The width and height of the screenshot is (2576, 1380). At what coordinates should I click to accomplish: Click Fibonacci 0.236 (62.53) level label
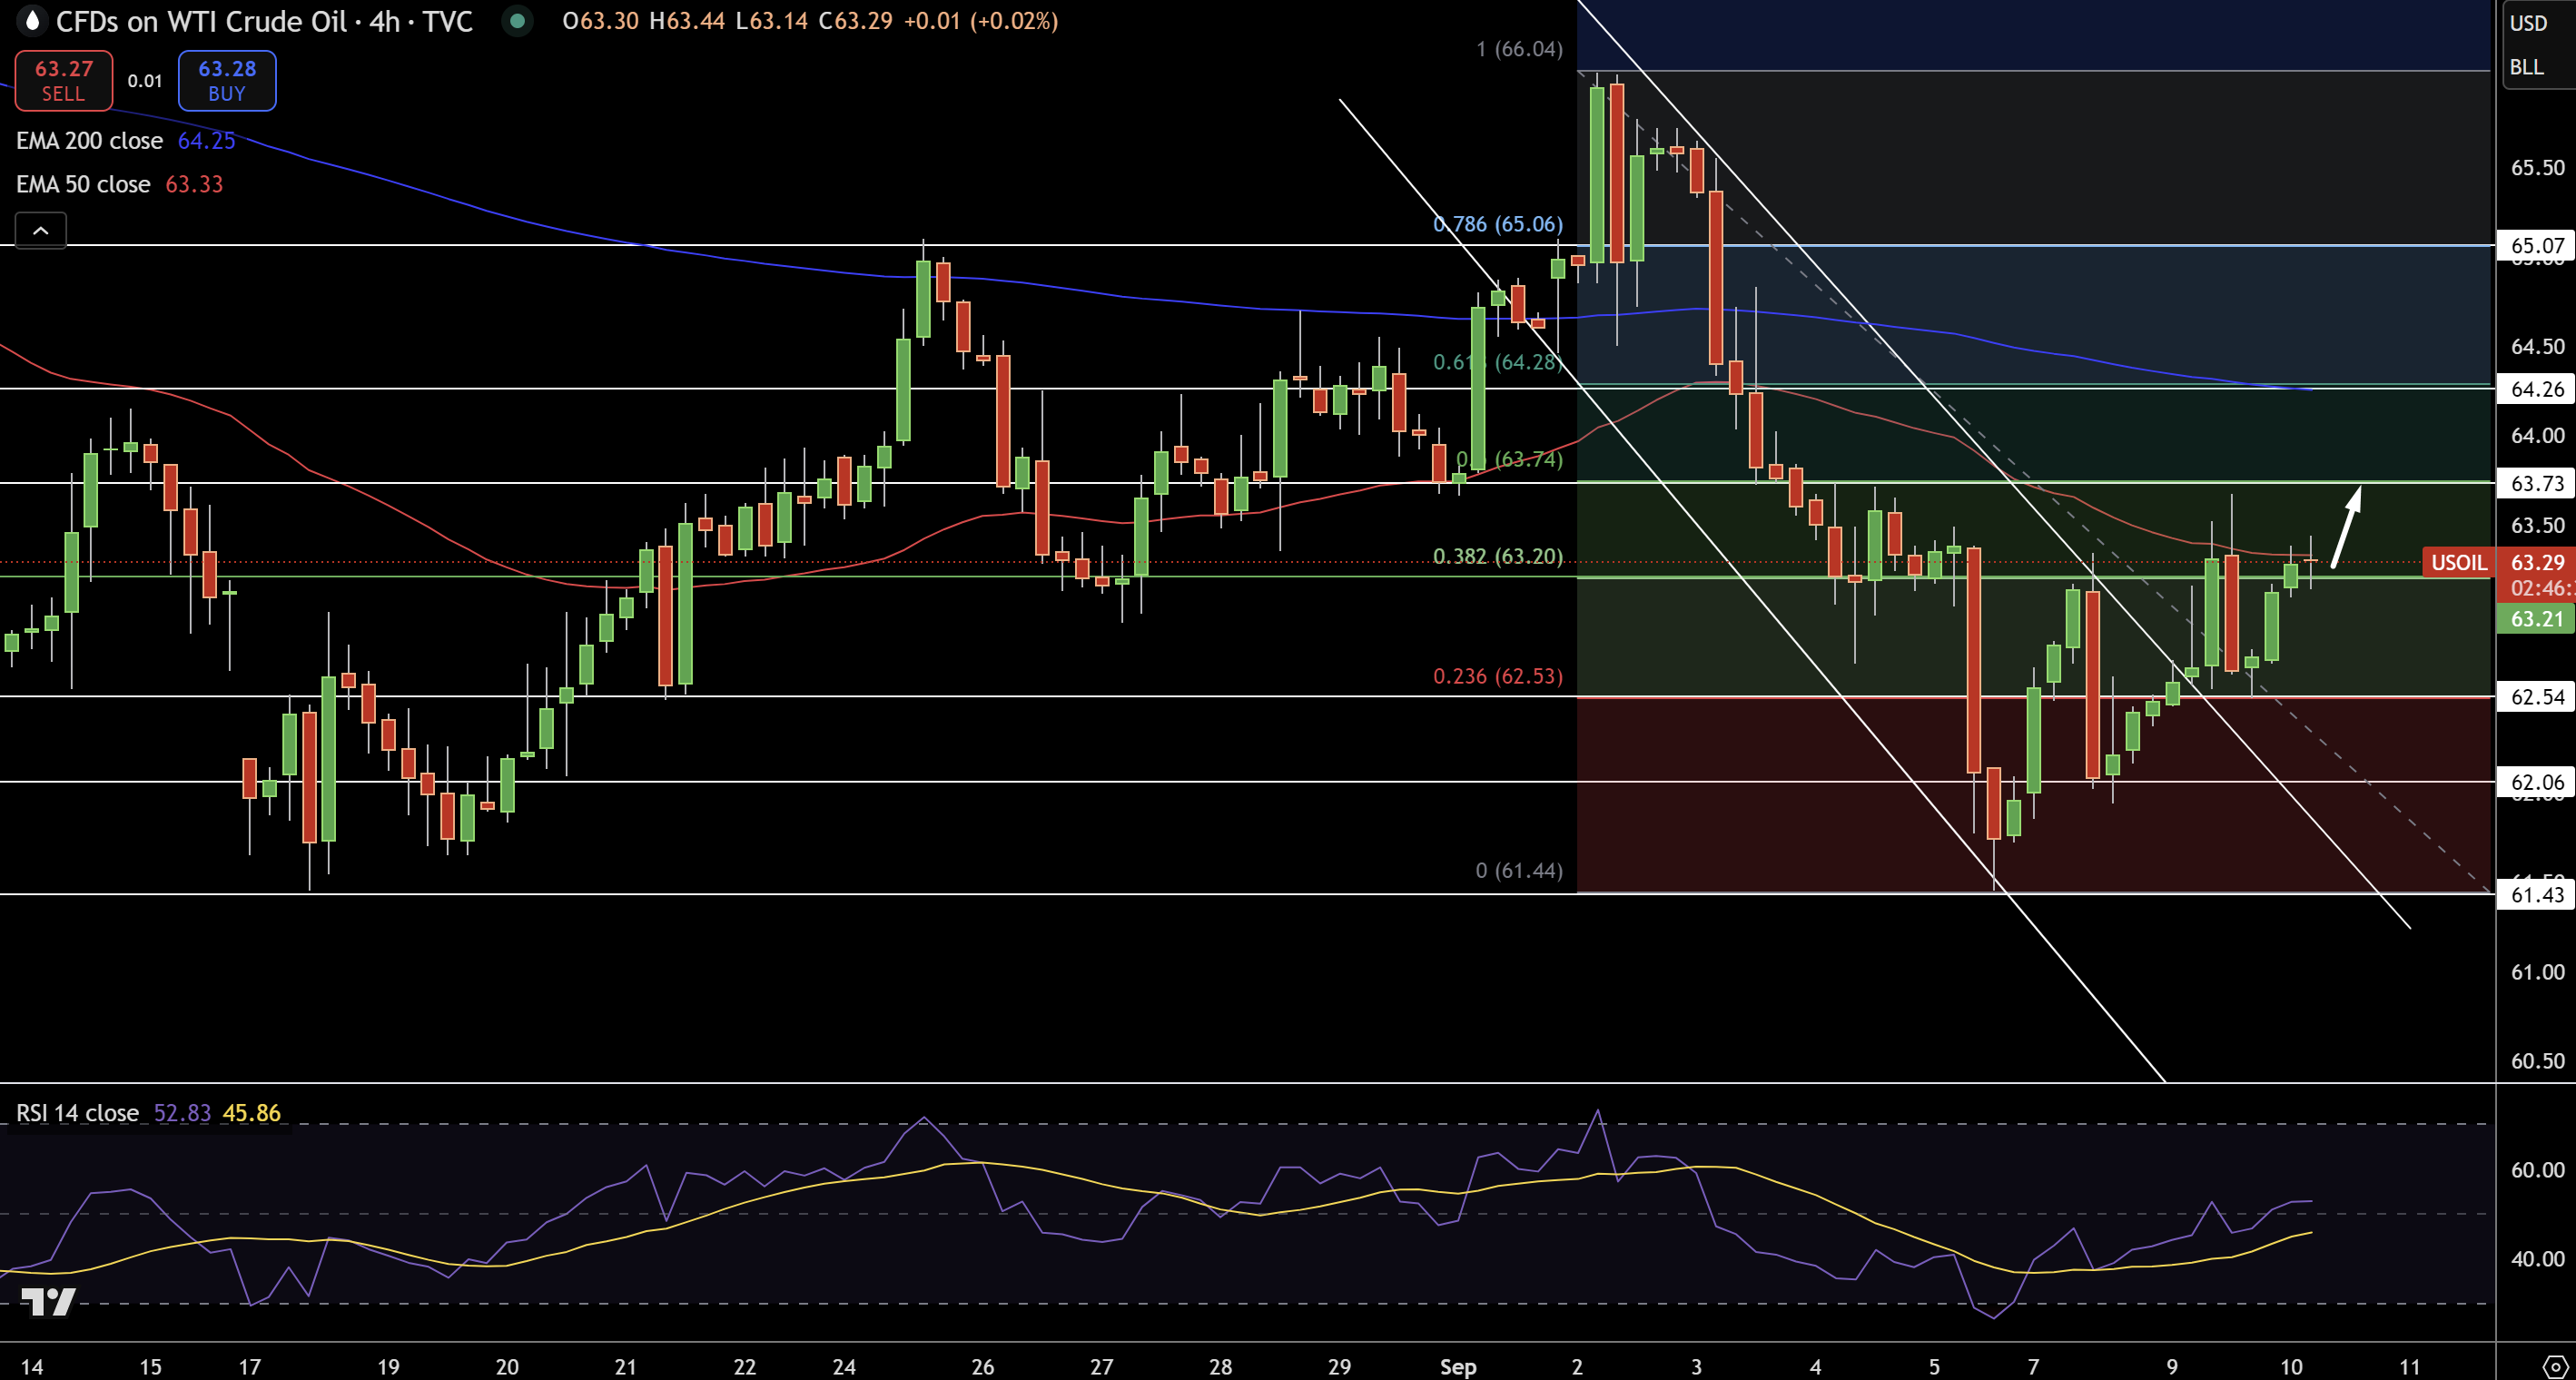click(1497, 676)
